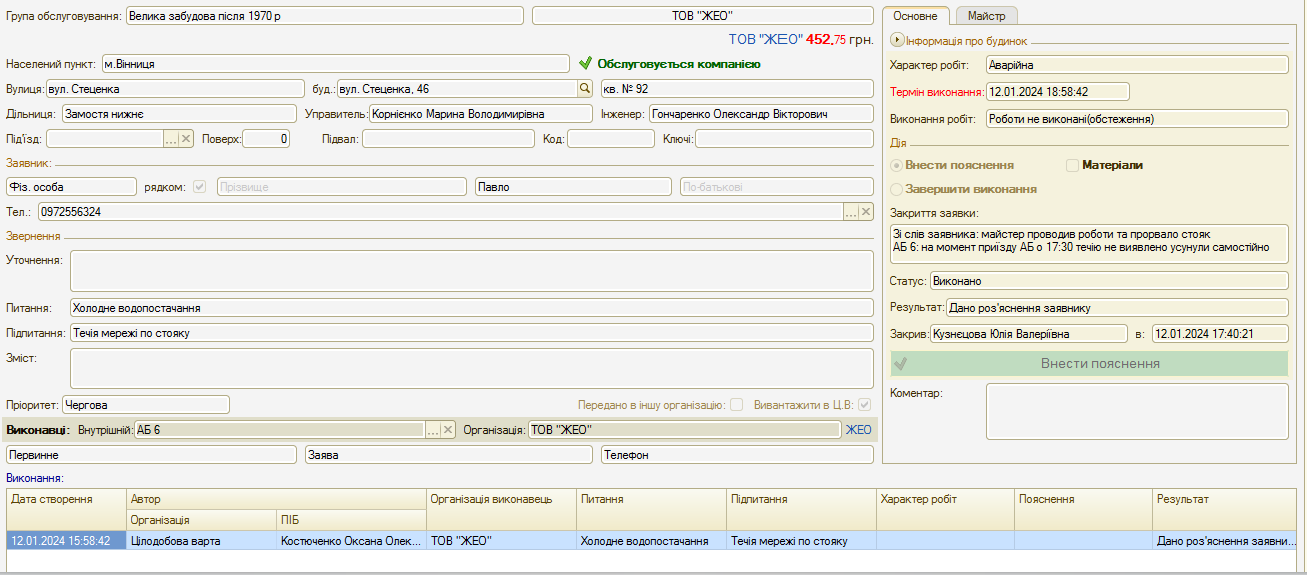Image resolution: width=1307 pixels, height=575 pixels.
Task: Clear the Під'їзд field with X button
Action: click(x=186, y=139)
